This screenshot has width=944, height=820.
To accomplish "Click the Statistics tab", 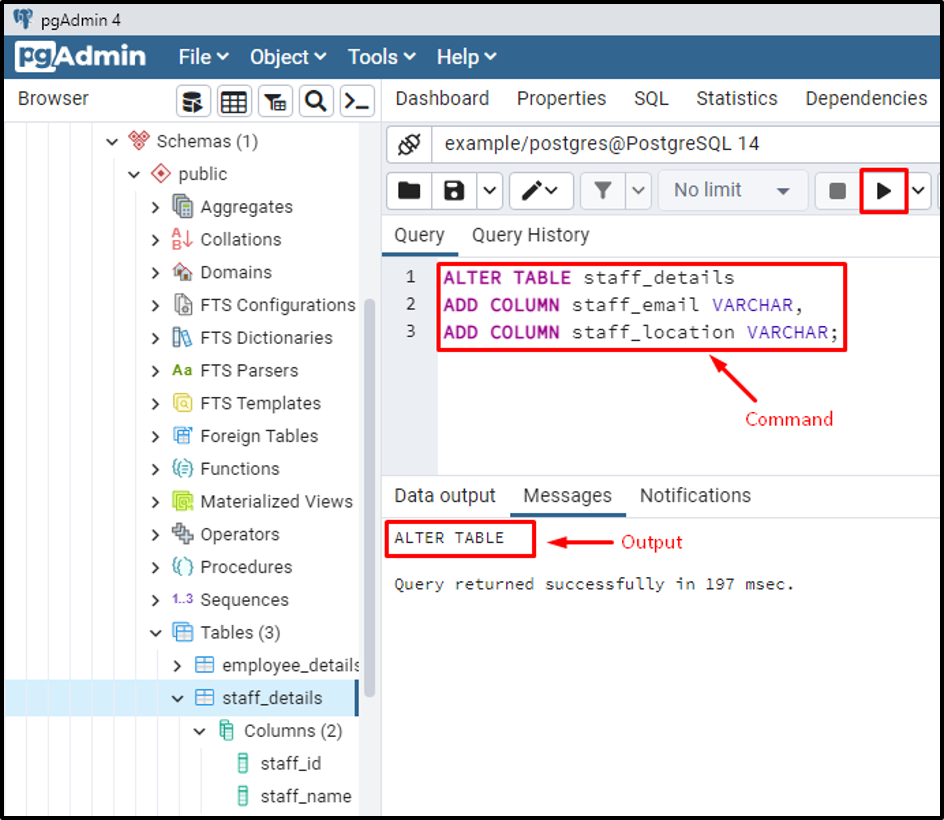I will click(x=737, y=98).
